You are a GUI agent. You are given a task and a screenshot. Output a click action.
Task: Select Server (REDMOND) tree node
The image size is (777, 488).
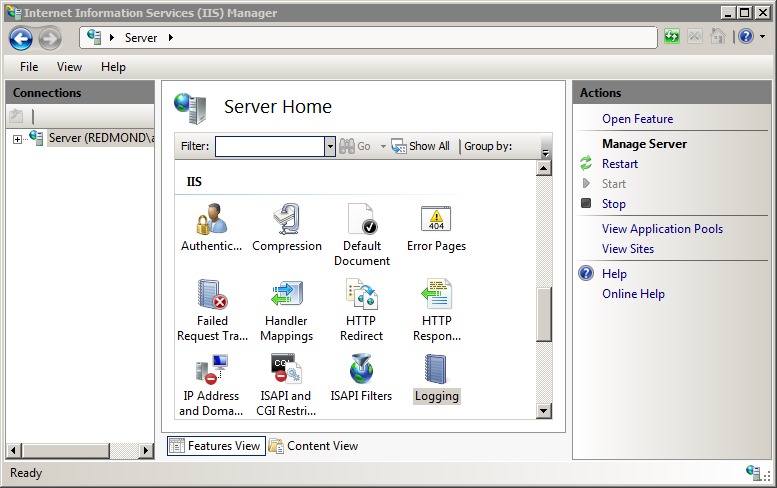pos(102,138)
